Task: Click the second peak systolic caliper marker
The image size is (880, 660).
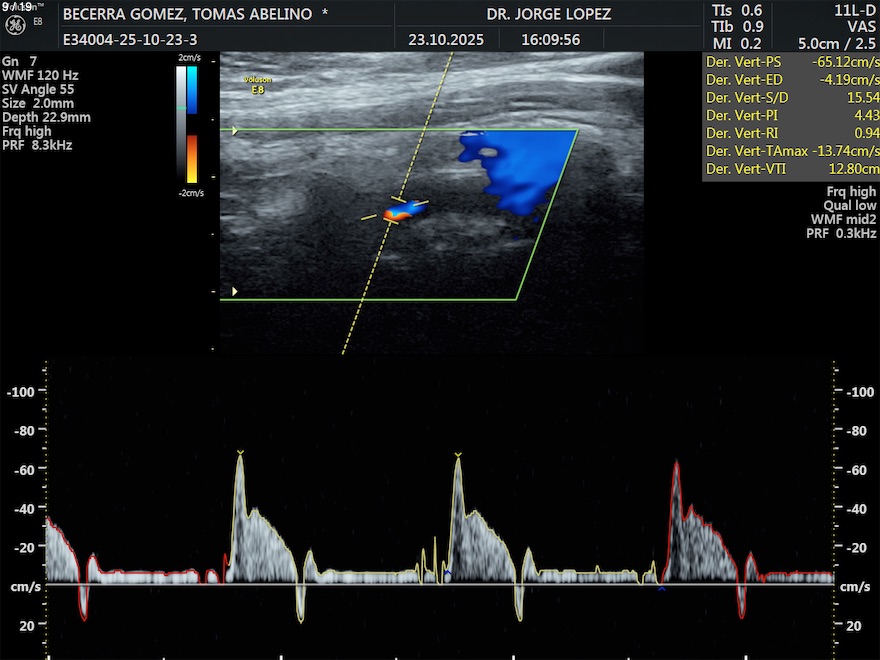Action: (x=458, y=456)
